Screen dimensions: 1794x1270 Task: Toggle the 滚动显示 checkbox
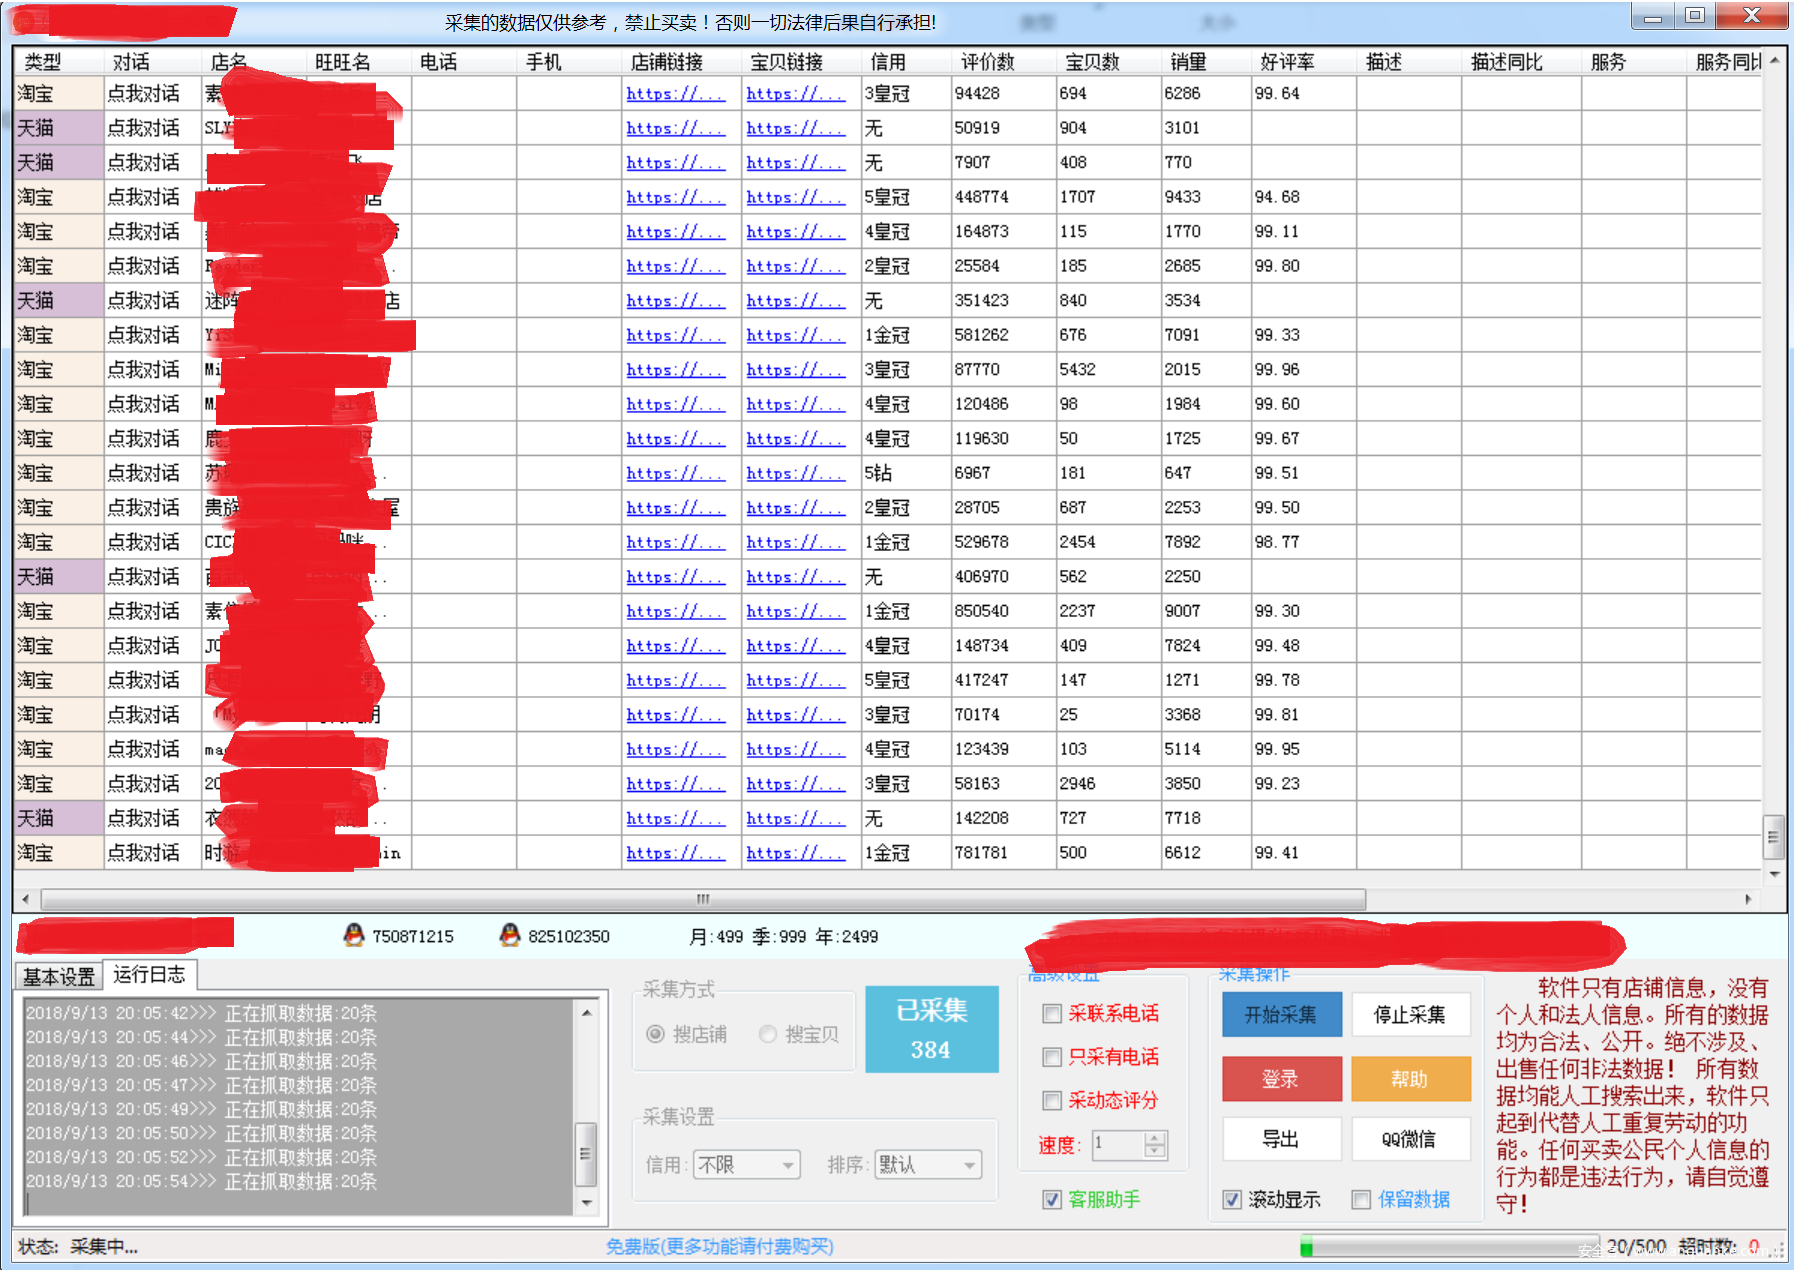pos(1233,1200)
